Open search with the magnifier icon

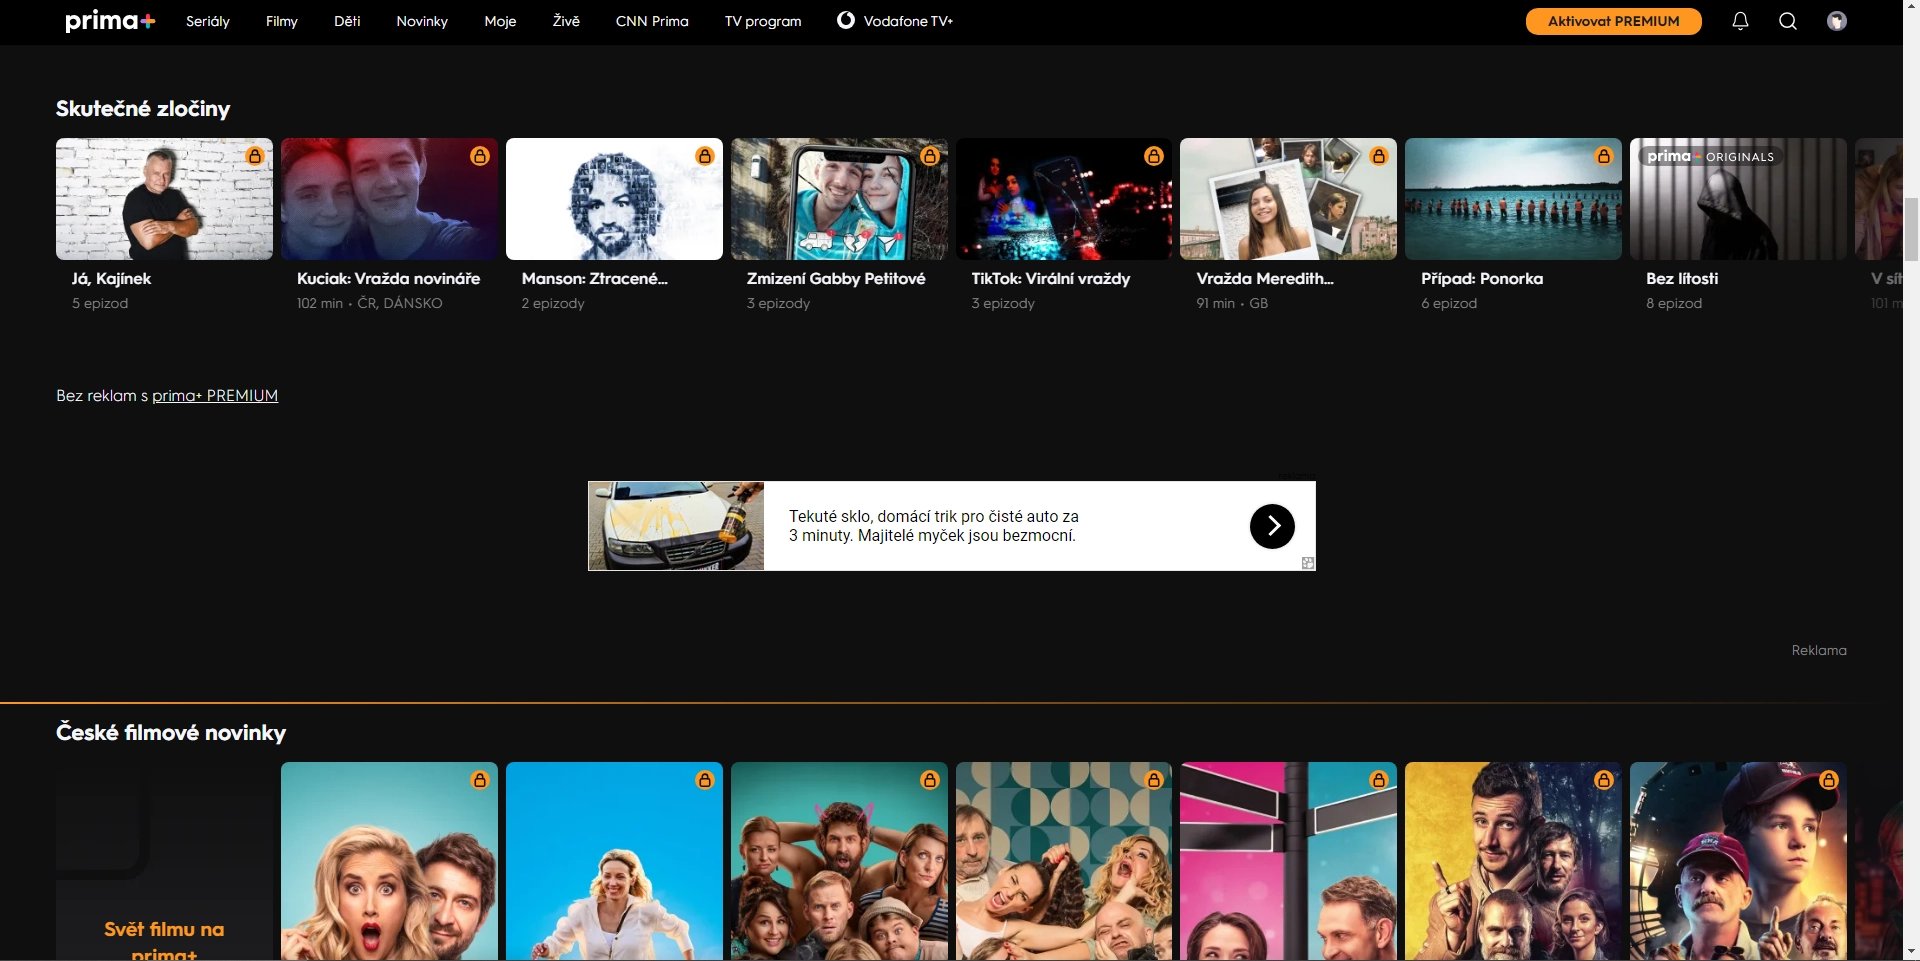click(x=1788, y=21)
